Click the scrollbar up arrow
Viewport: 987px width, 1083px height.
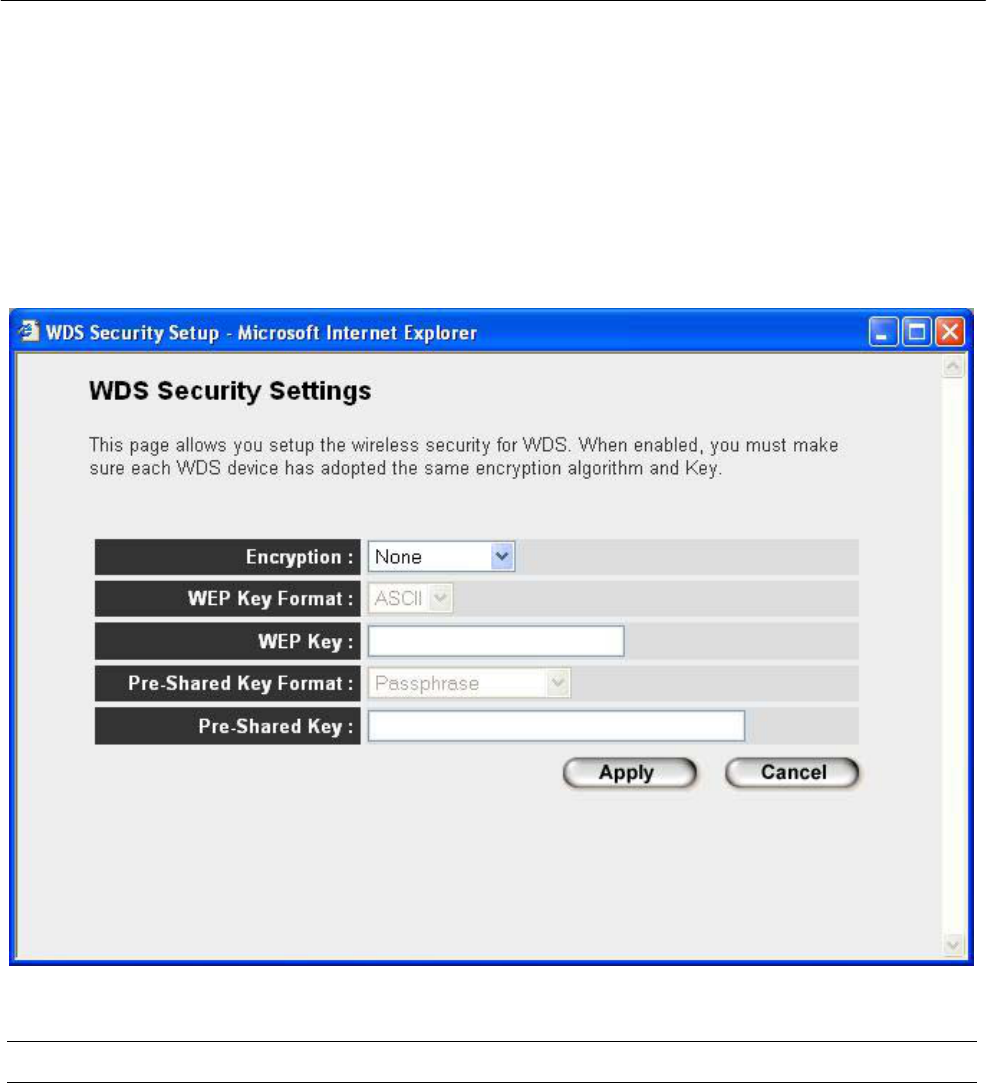click(x=952, y=367)
